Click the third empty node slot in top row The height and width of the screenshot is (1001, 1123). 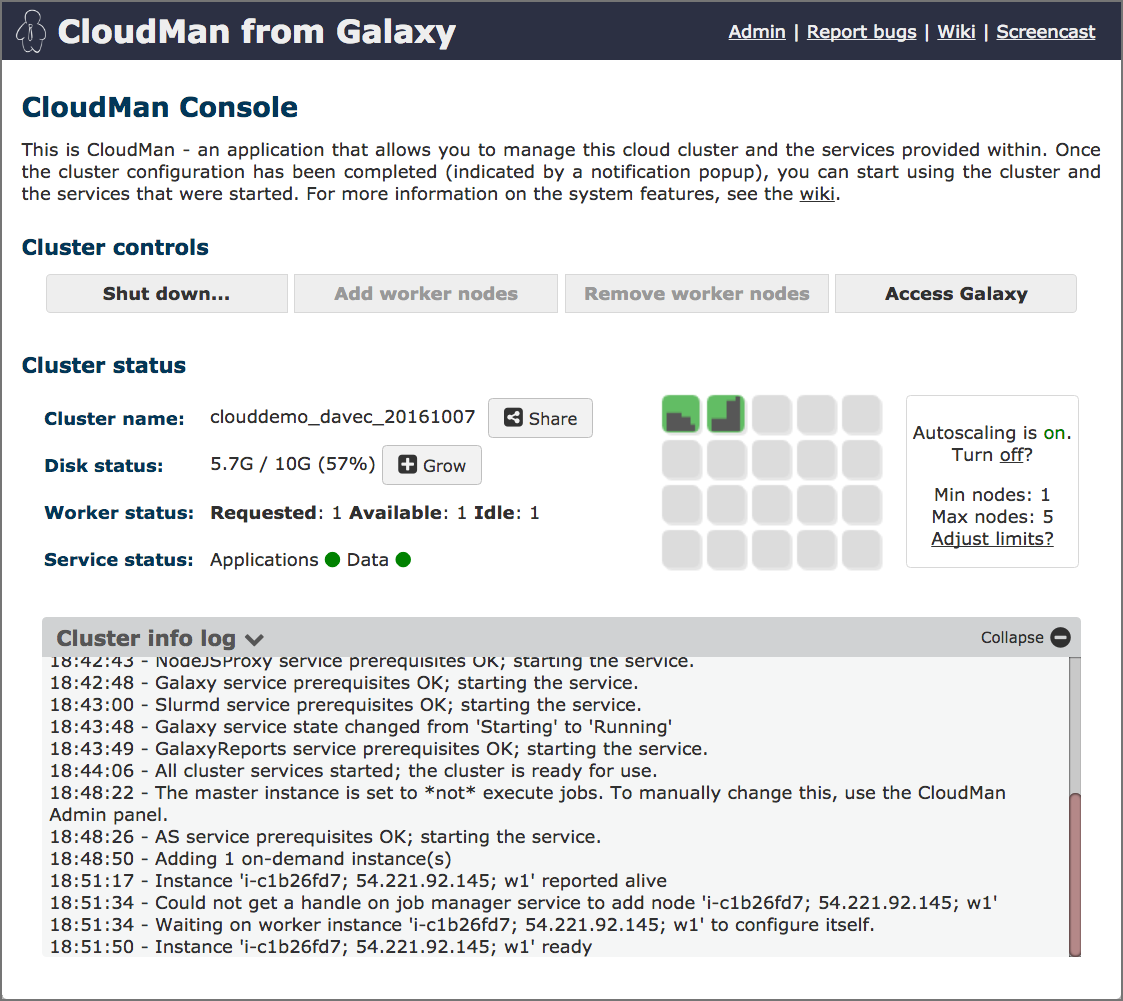click(862, 414)
